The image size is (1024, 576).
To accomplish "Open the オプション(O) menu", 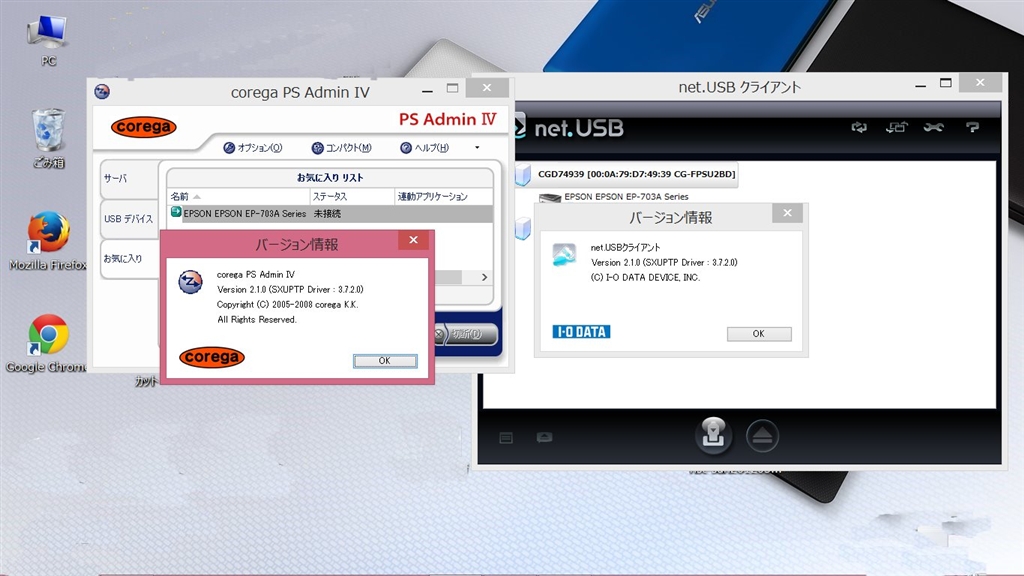I will (253, 148).
